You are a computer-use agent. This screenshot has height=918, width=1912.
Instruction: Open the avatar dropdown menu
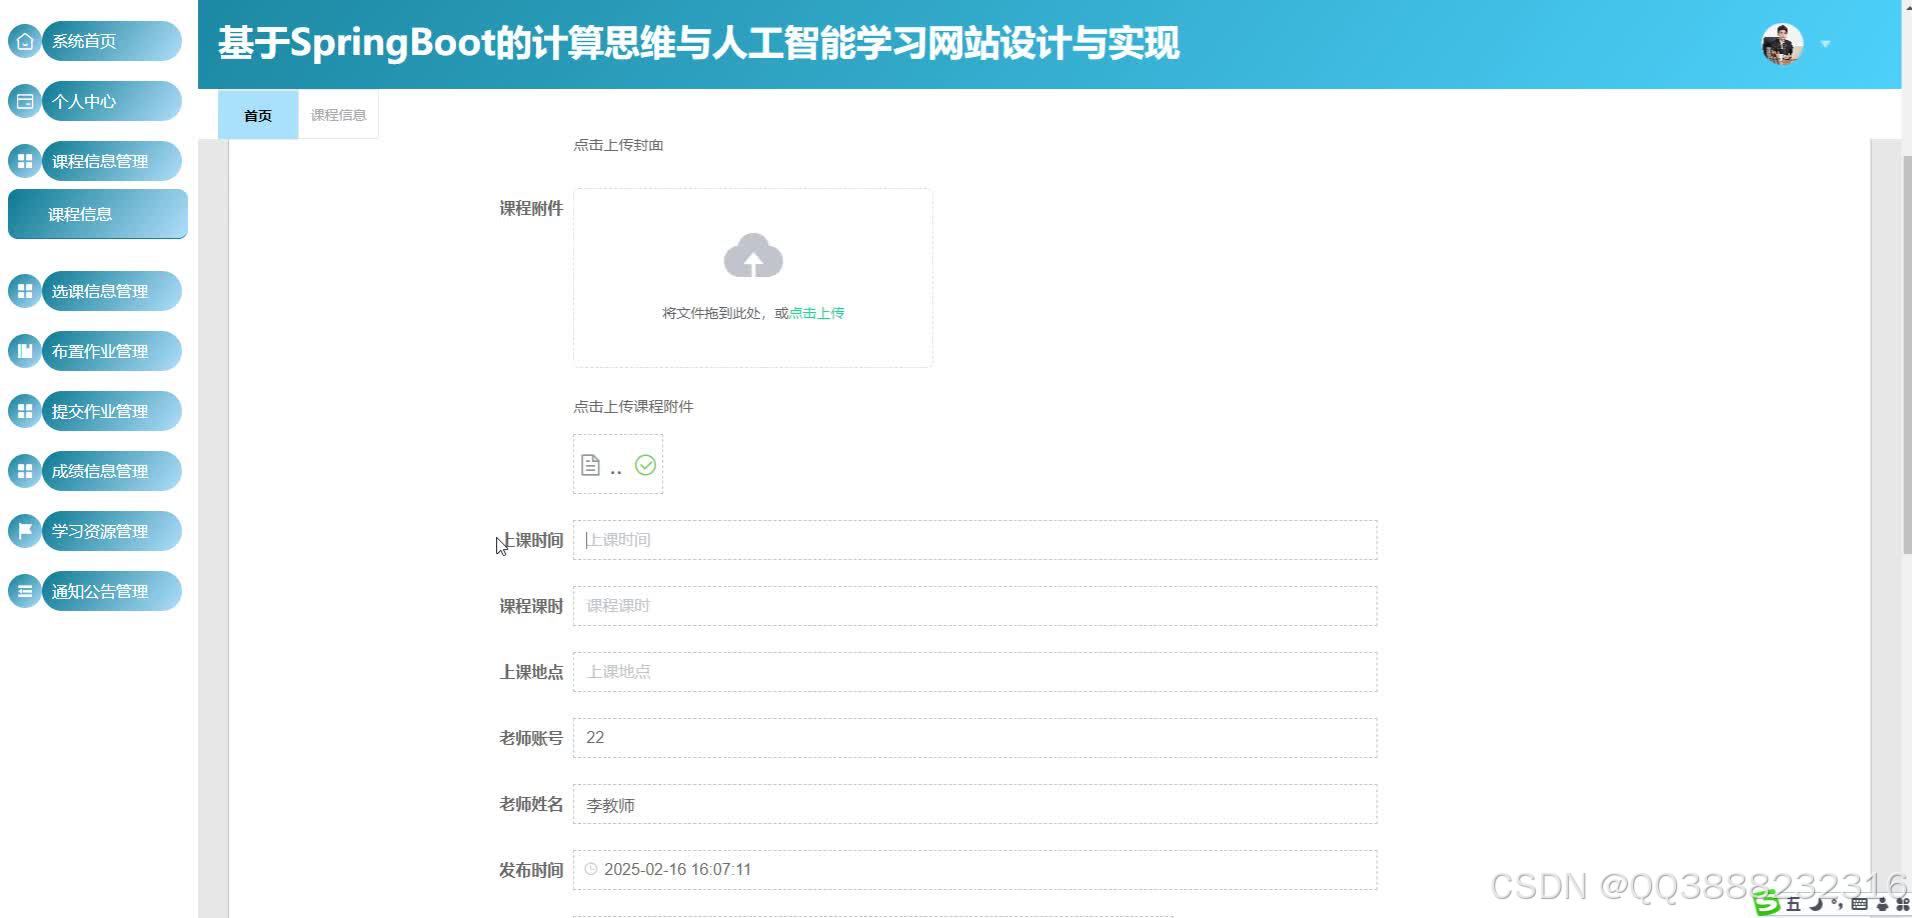pos(1826,44)
